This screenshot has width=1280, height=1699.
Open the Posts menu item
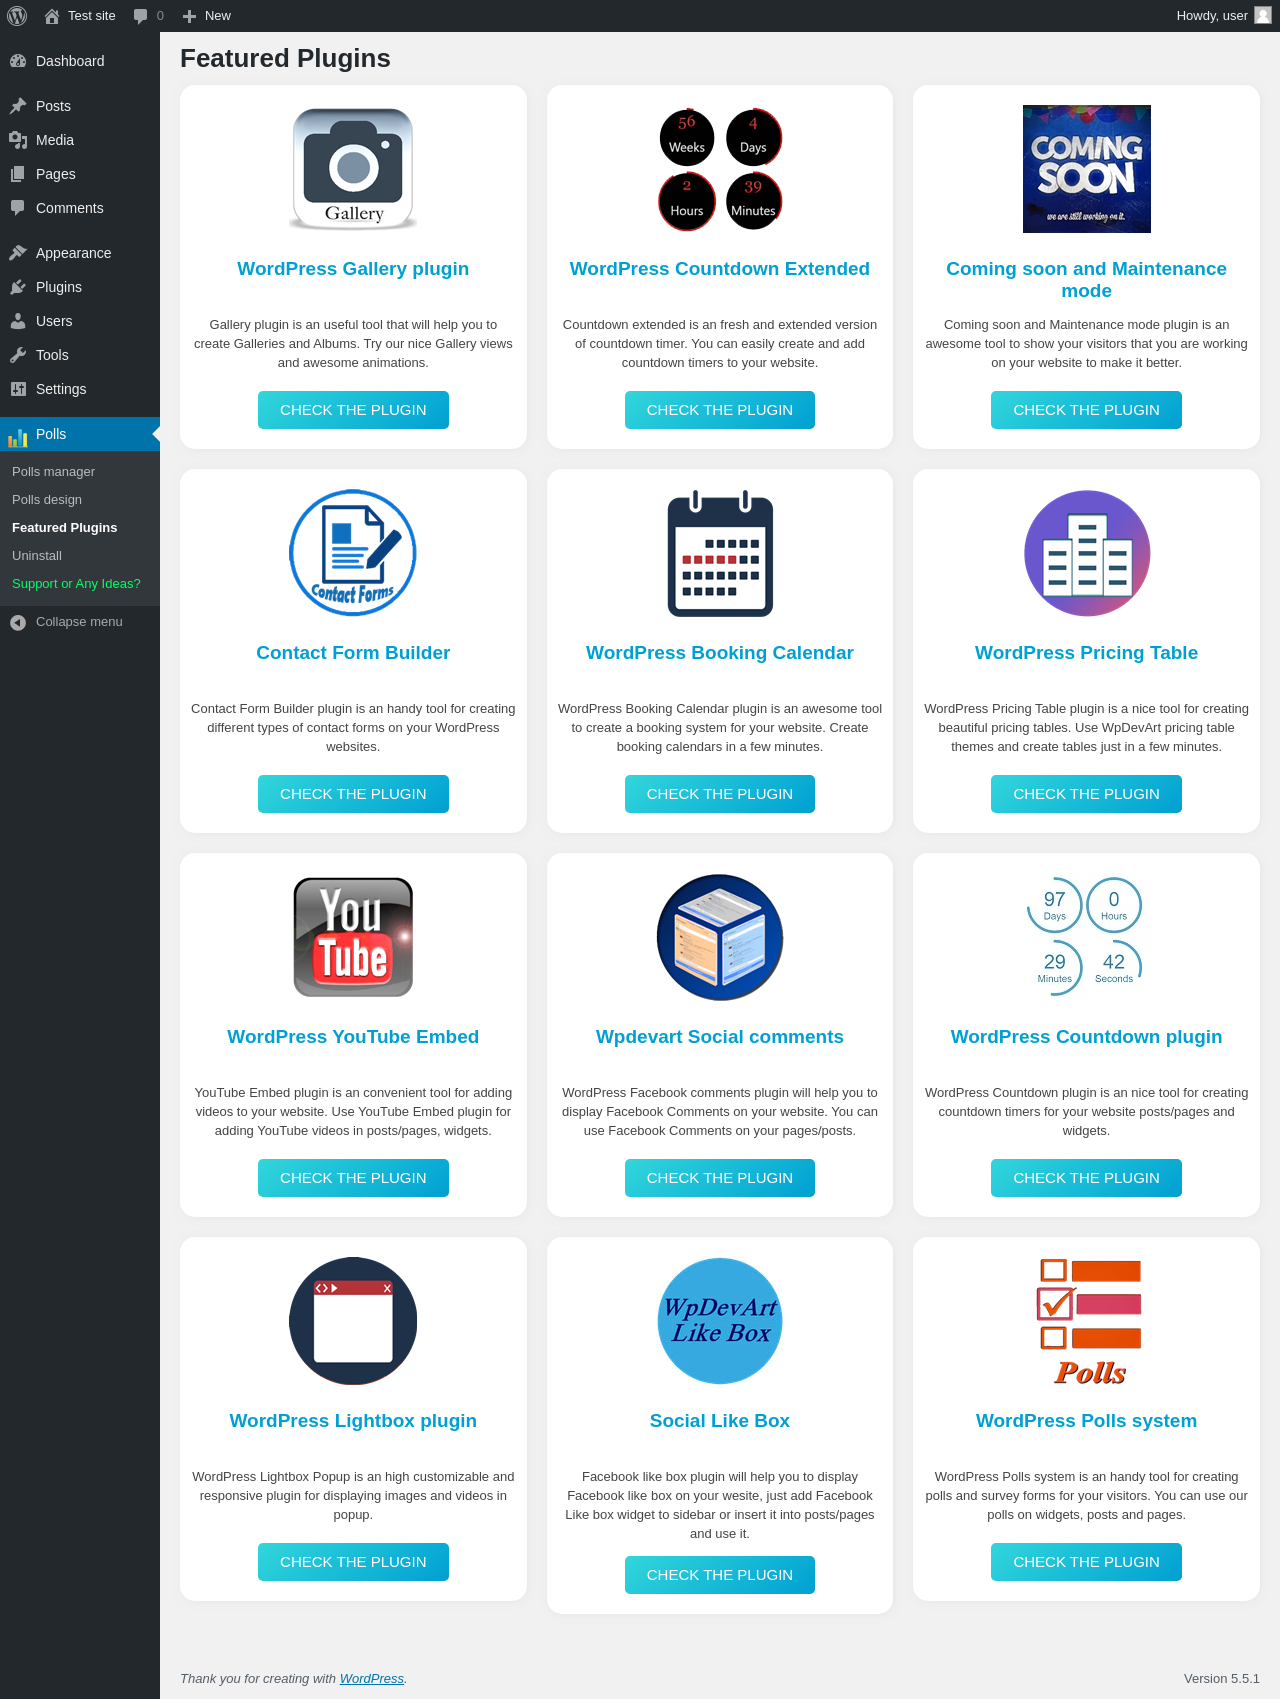click(80, 106)
